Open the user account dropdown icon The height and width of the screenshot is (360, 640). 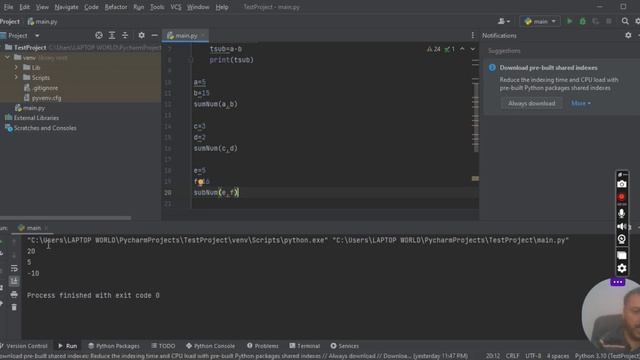504,21
